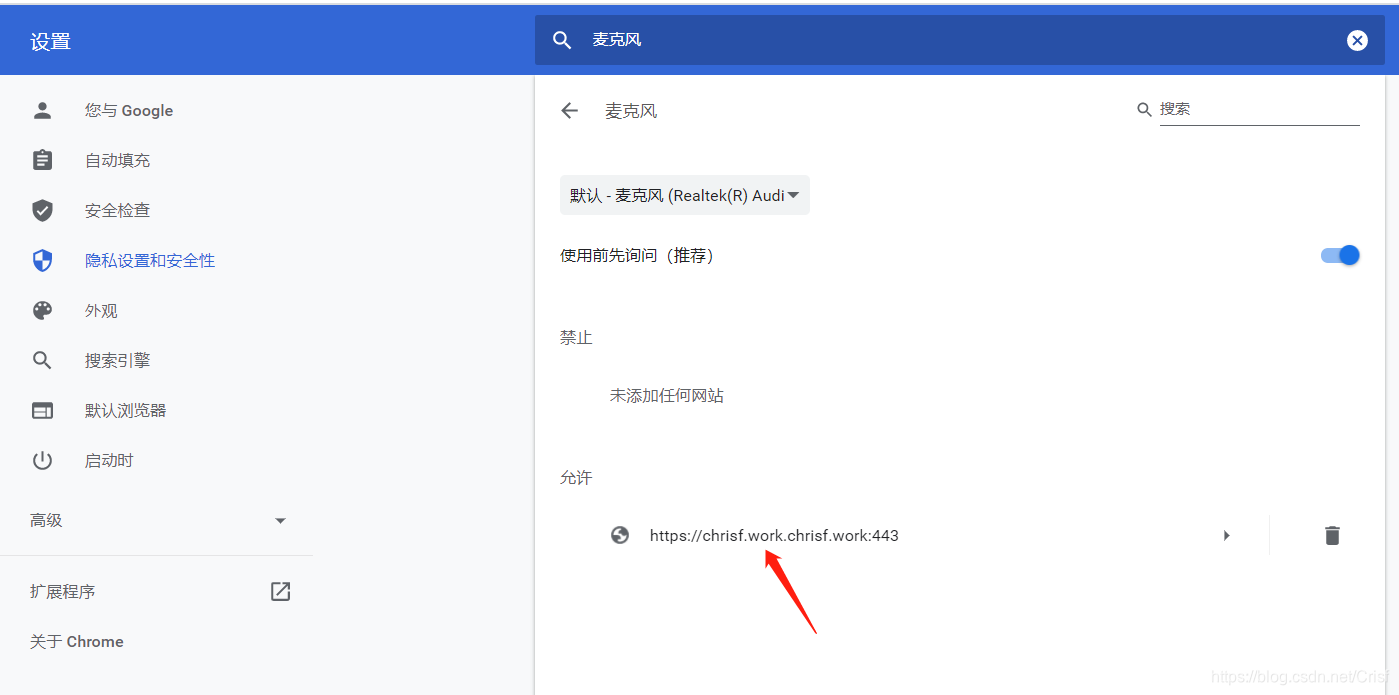The width and height of the screenshot is (1399, 695).
Task: Toggle 使用前先询问 switch
Action: click(x=1340, y=255)
